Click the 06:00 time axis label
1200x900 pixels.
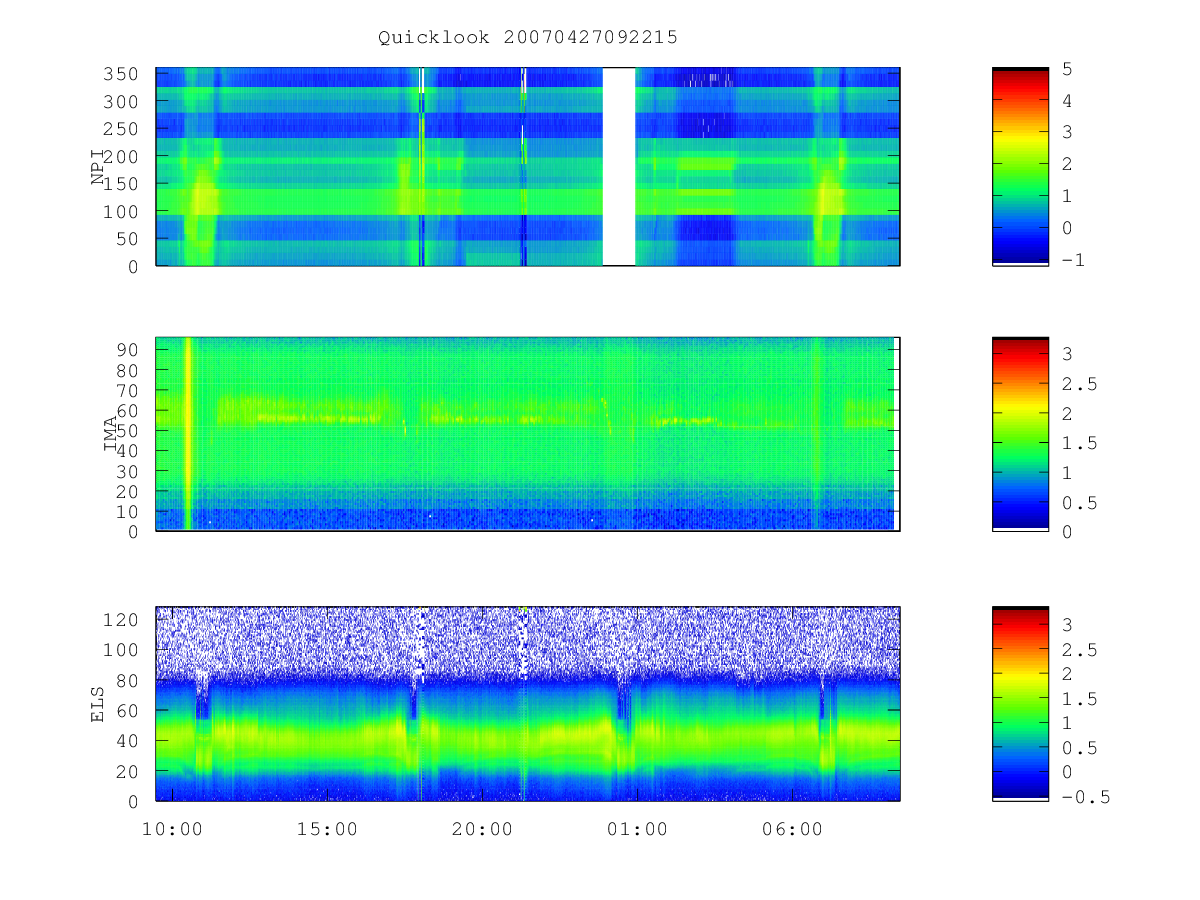pyautogui.click(x=791, y=829)
